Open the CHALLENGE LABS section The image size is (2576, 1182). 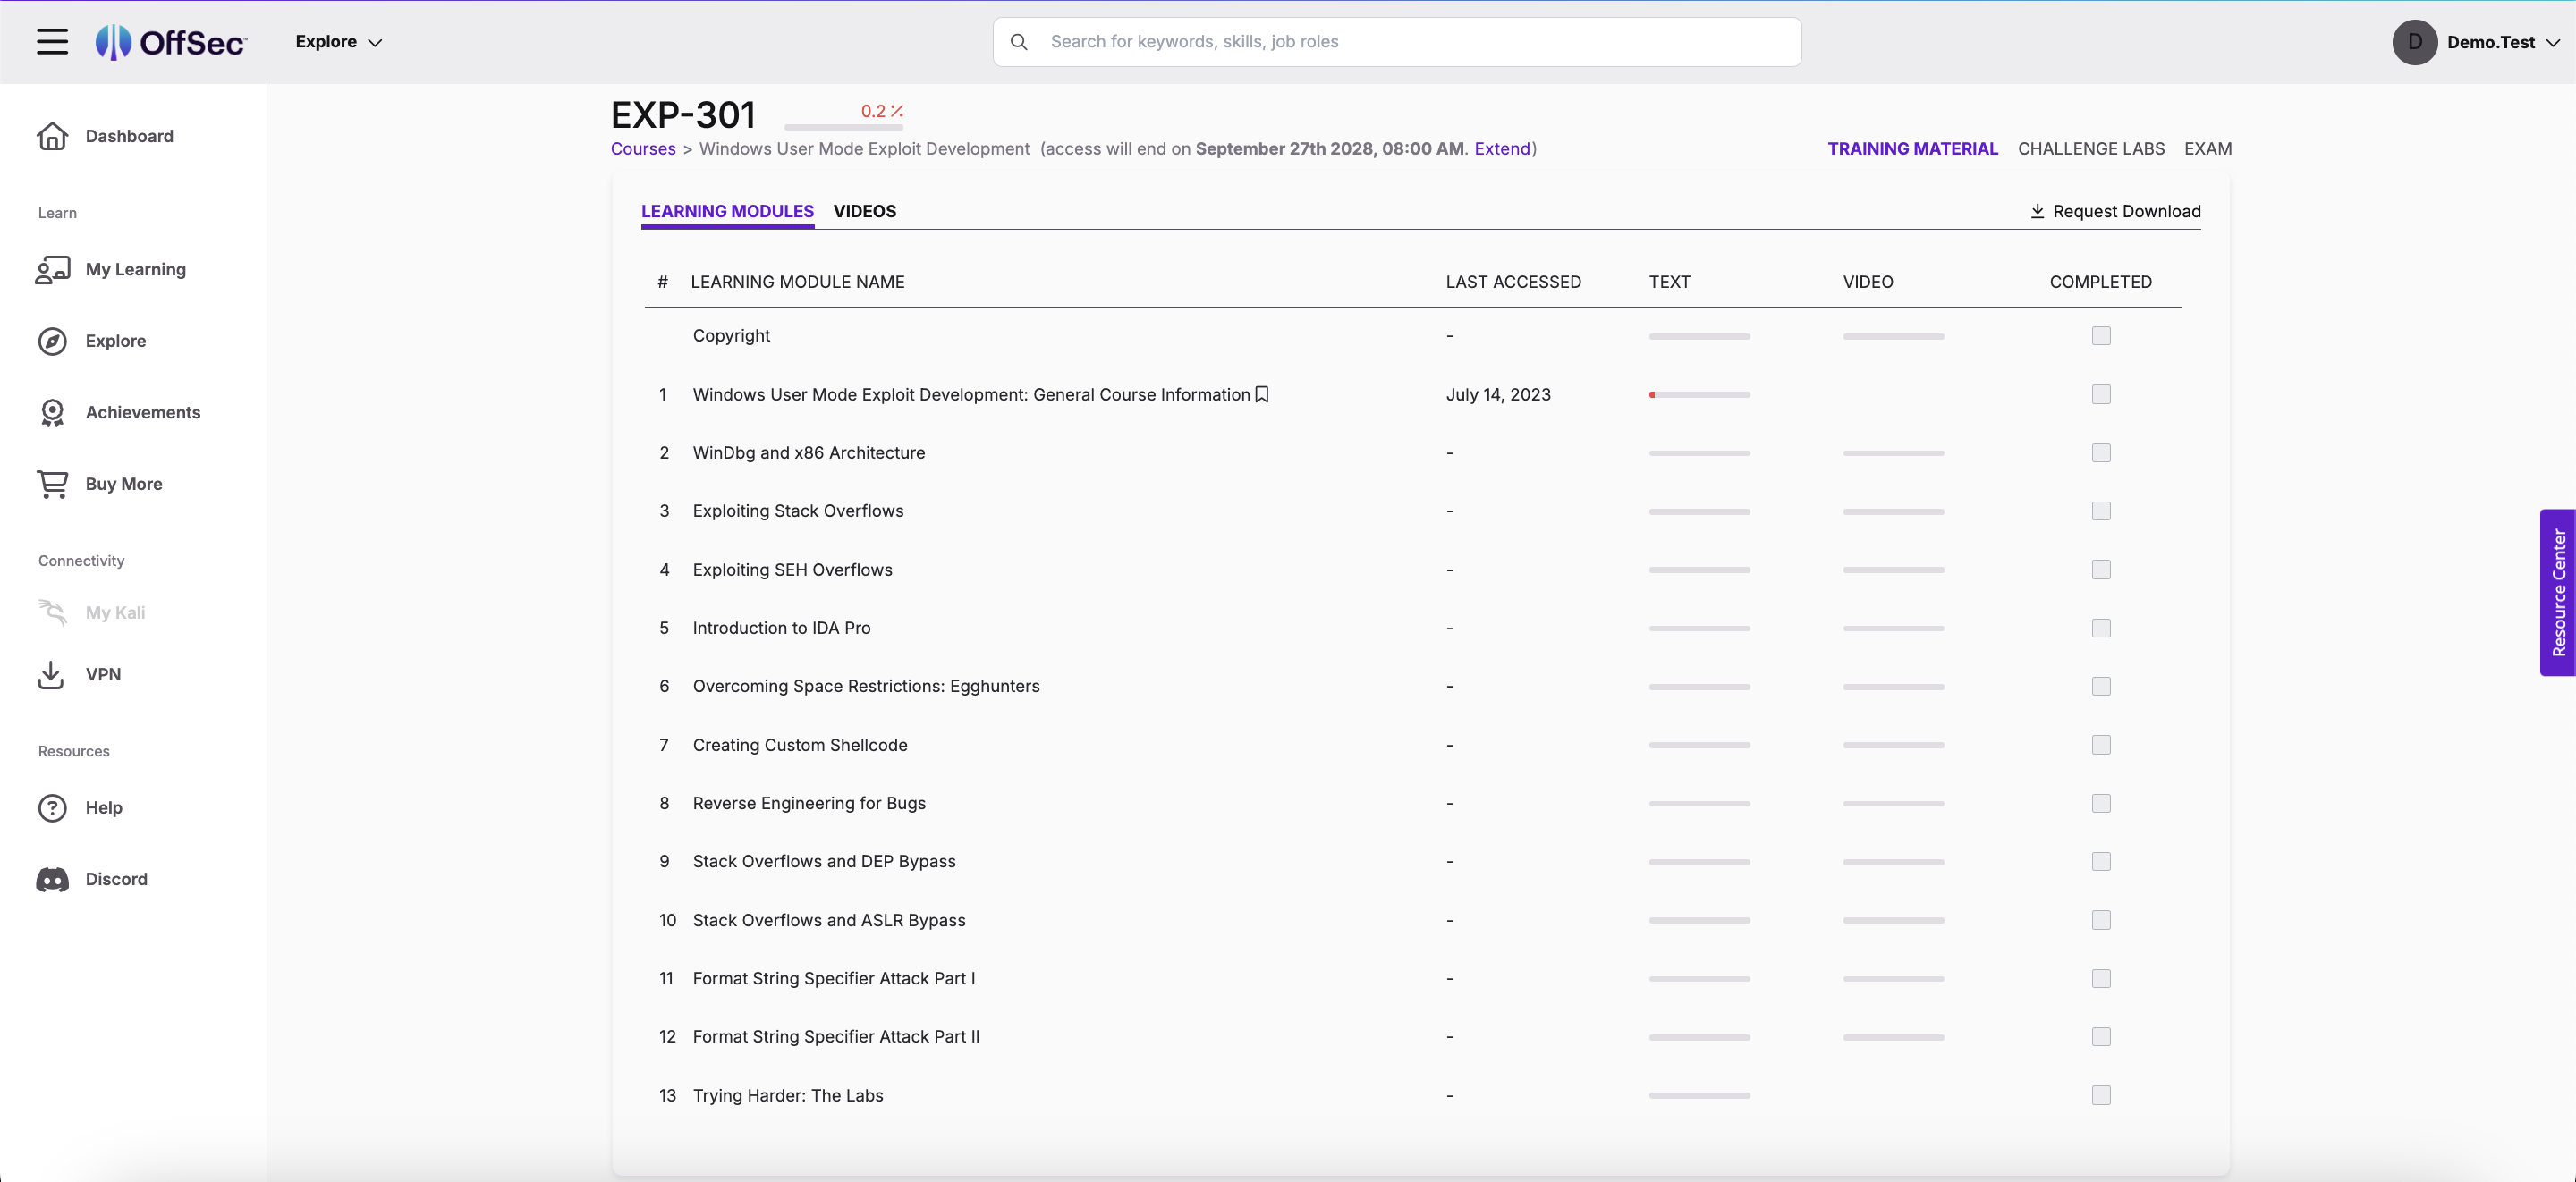click(x=2090, y=148)
